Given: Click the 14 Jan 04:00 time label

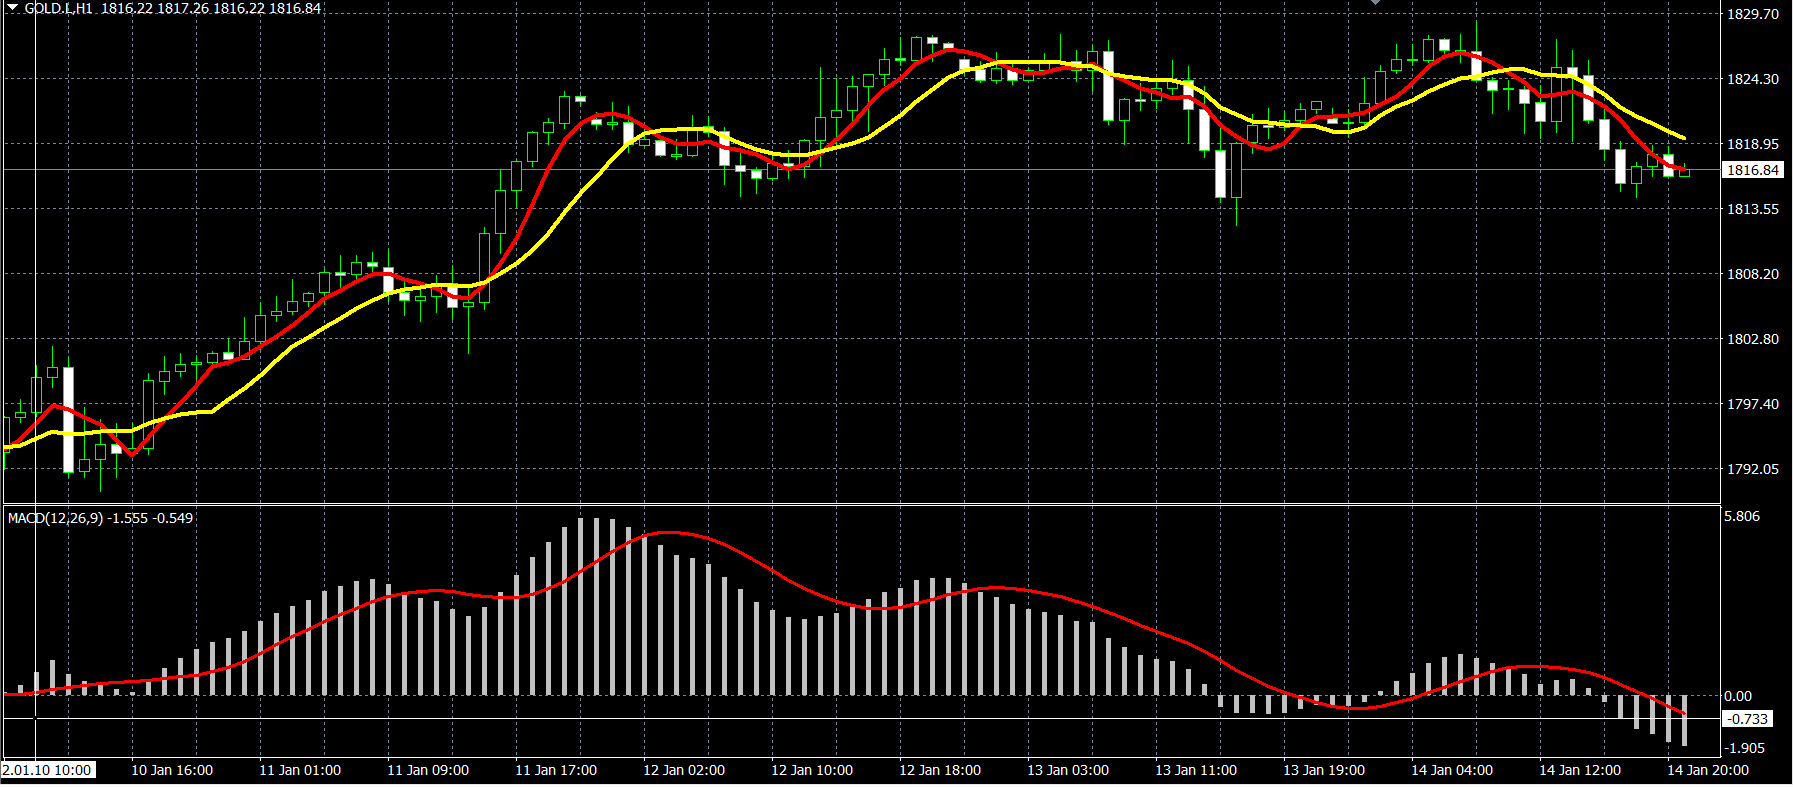Looking at the screenshot, I should (x=1452, y=770).
